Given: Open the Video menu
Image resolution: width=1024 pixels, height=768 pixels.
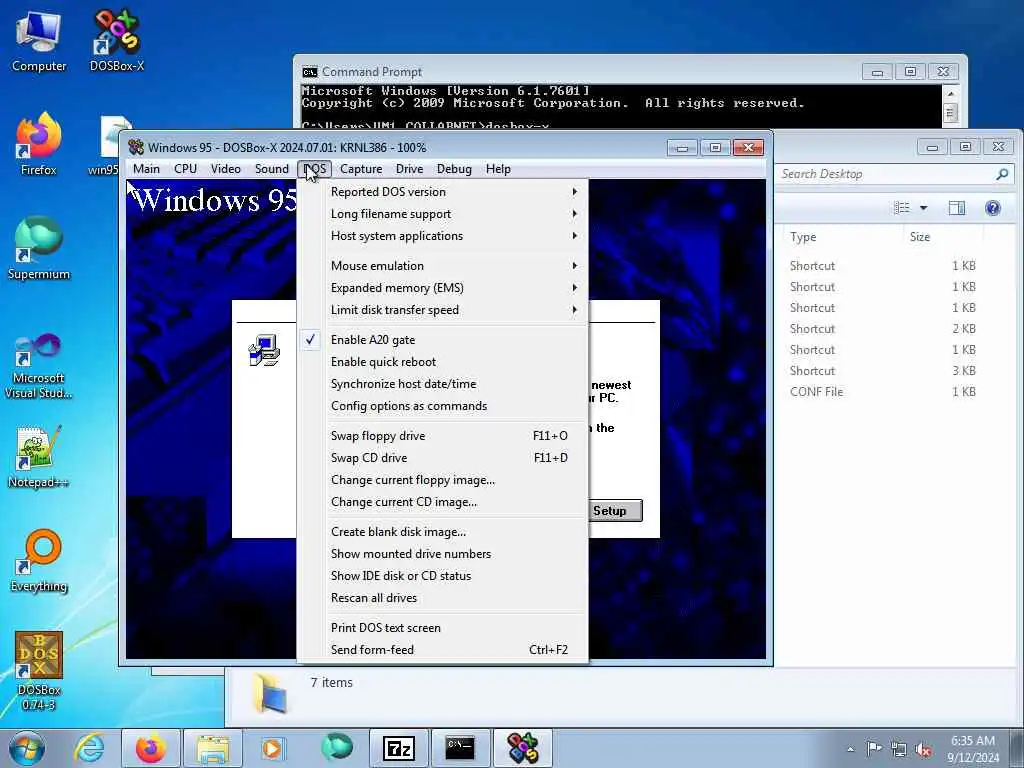Looking at the screenshot, I should (x=226, y=169).
